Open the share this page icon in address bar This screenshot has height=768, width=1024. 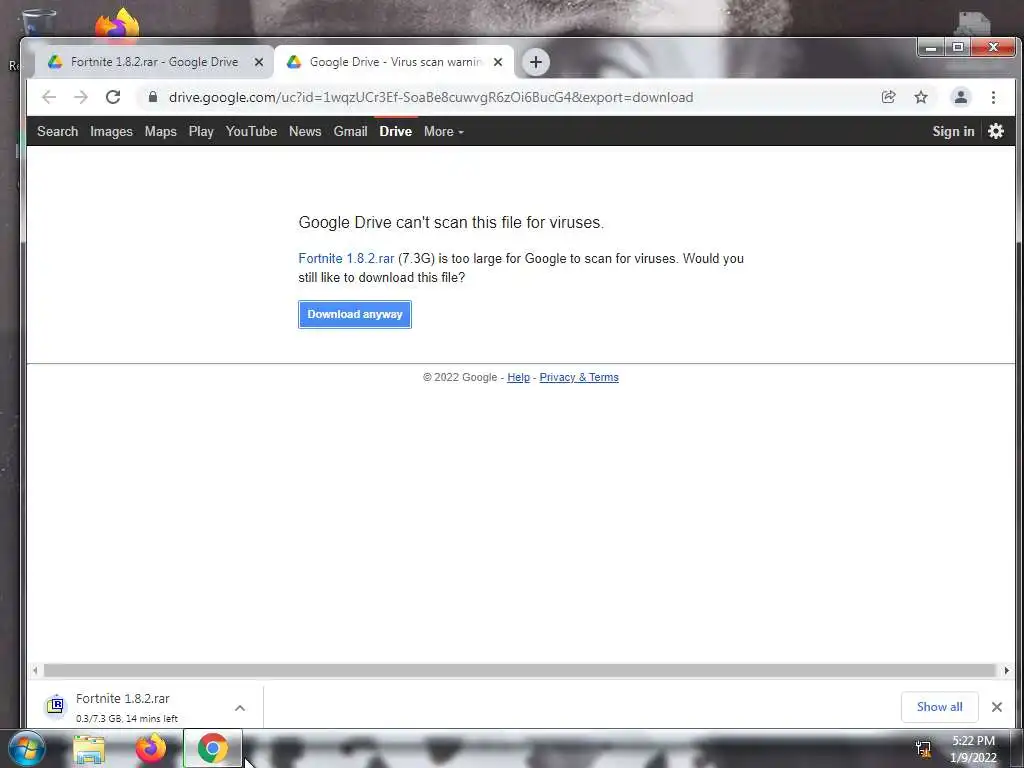(x=888, y=97)
